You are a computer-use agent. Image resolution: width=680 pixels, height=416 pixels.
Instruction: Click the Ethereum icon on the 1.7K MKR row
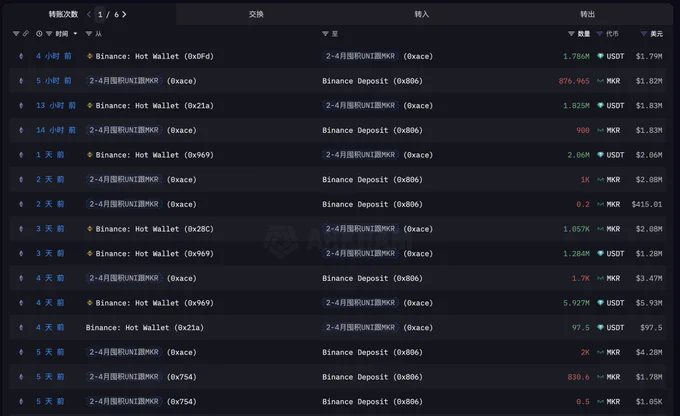pyautogui.click(x=21, y=278)
